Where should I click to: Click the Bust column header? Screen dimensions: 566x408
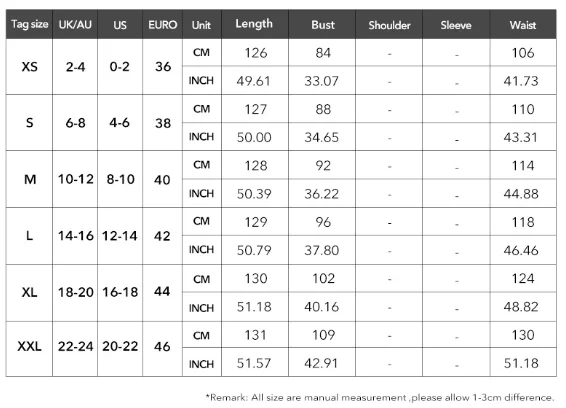pyautogui.click(x=323, y=25)
